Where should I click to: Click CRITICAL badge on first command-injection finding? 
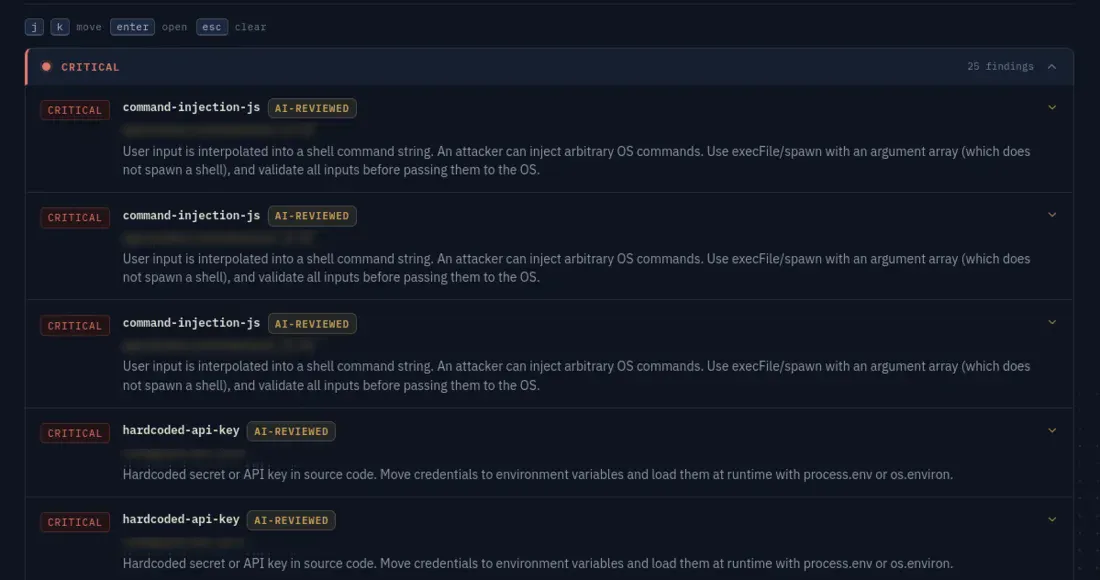click(75, 110)
